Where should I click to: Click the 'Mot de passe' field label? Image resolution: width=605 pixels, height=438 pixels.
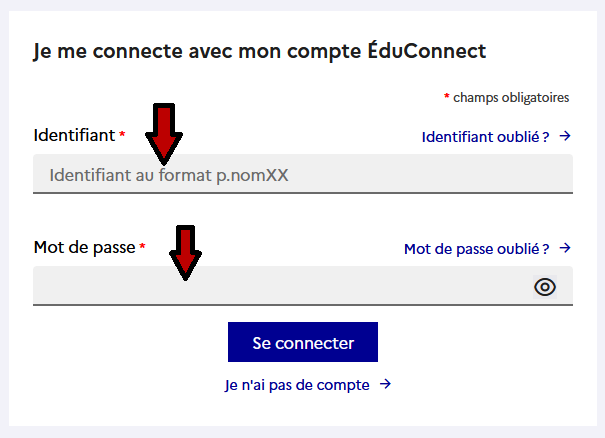pyautogui.click(x=84, y=247)
